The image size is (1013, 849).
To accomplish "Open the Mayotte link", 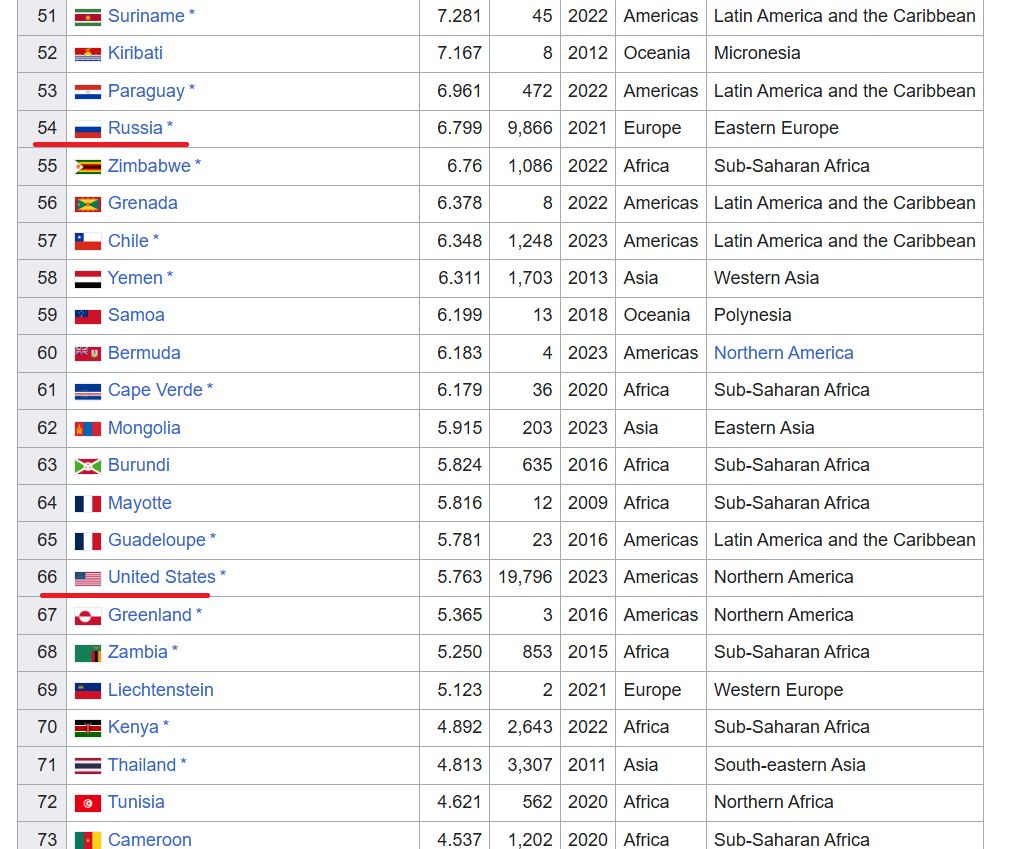I will [x=140, y=503].
